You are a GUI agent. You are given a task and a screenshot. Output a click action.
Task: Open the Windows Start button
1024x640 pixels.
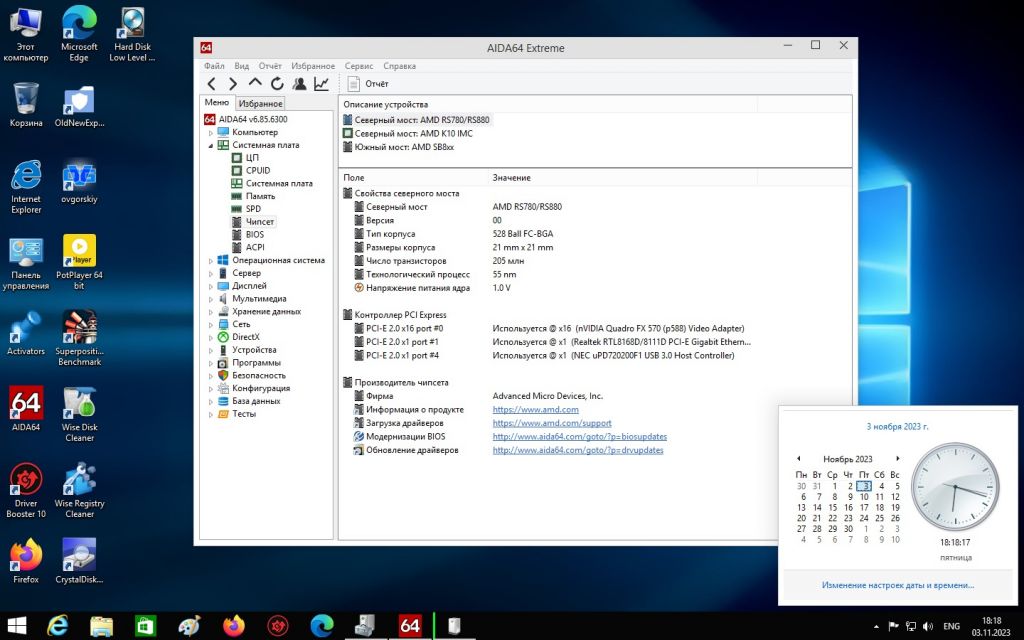16,626
